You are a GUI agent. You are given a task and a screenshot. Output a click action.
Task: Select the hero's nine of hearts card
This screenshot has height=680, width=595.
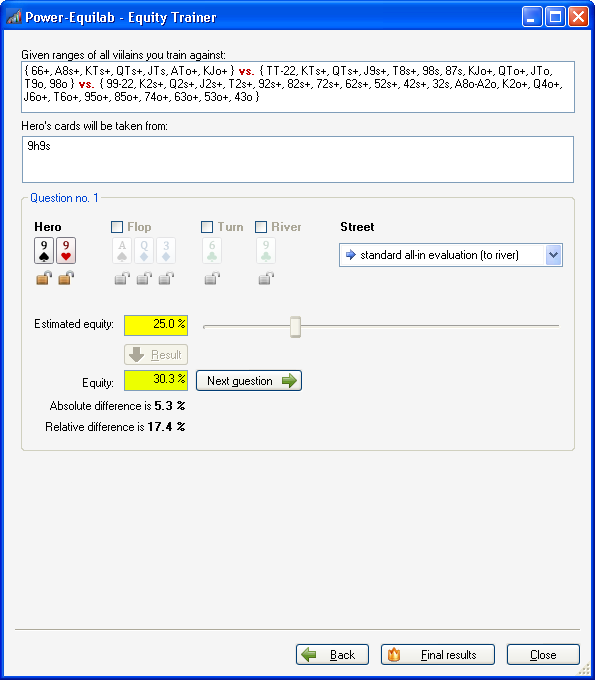click(x=66, y=251)
